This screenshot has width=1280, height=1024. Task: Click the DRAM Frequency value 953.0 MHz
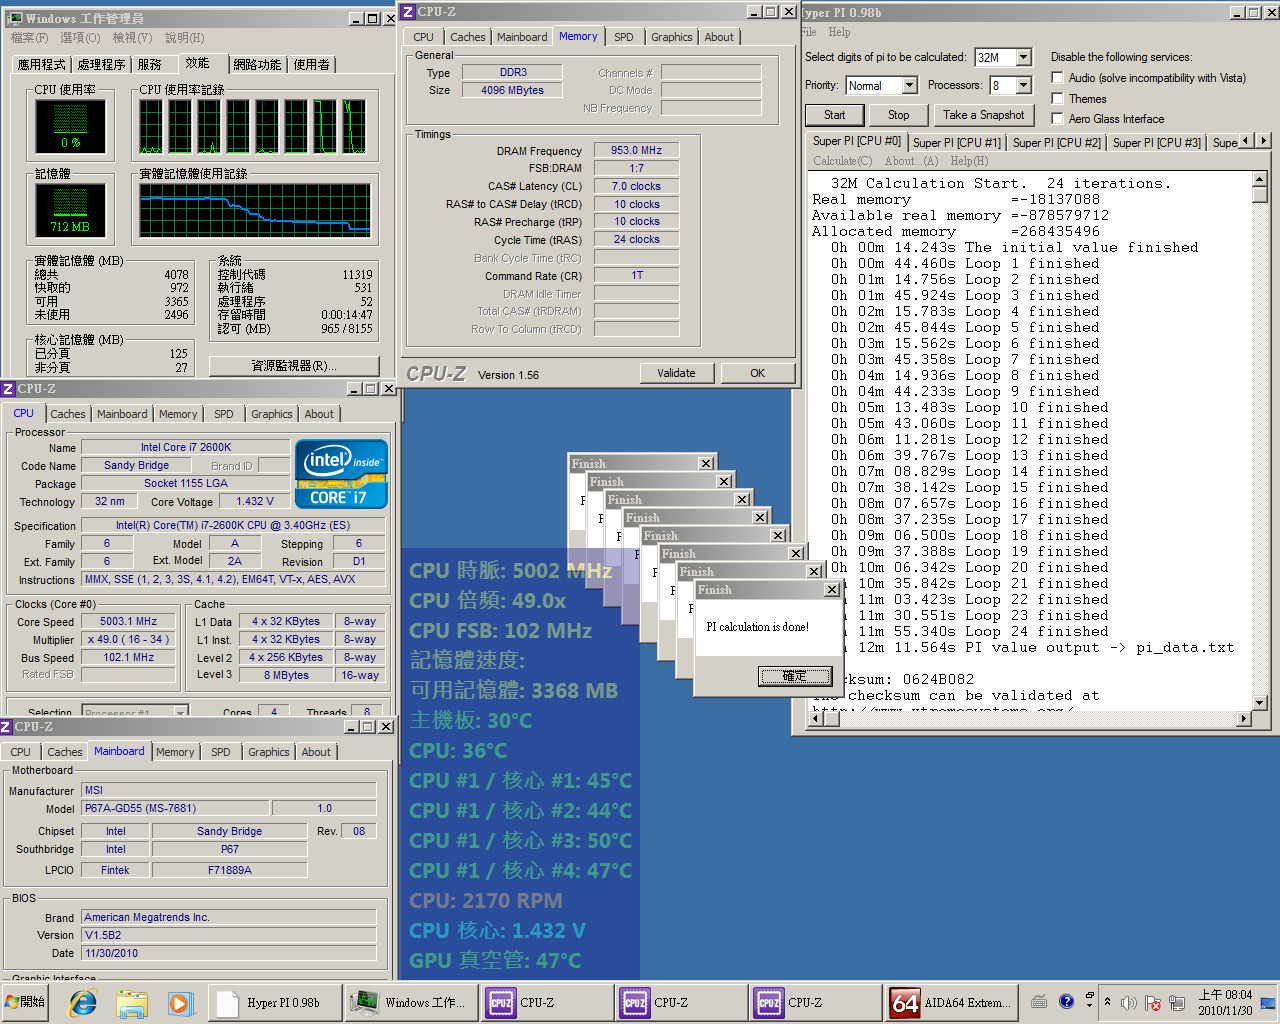[x=636, y=150]
